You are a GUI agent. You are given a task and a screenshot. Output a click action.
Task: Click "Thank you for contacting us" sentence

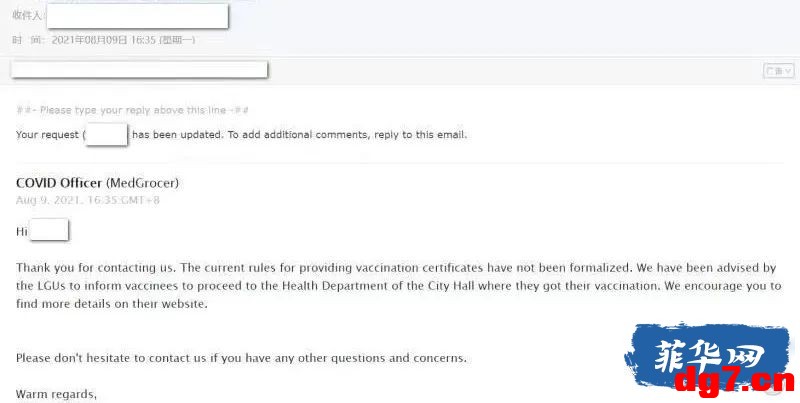tap(96, 268)
